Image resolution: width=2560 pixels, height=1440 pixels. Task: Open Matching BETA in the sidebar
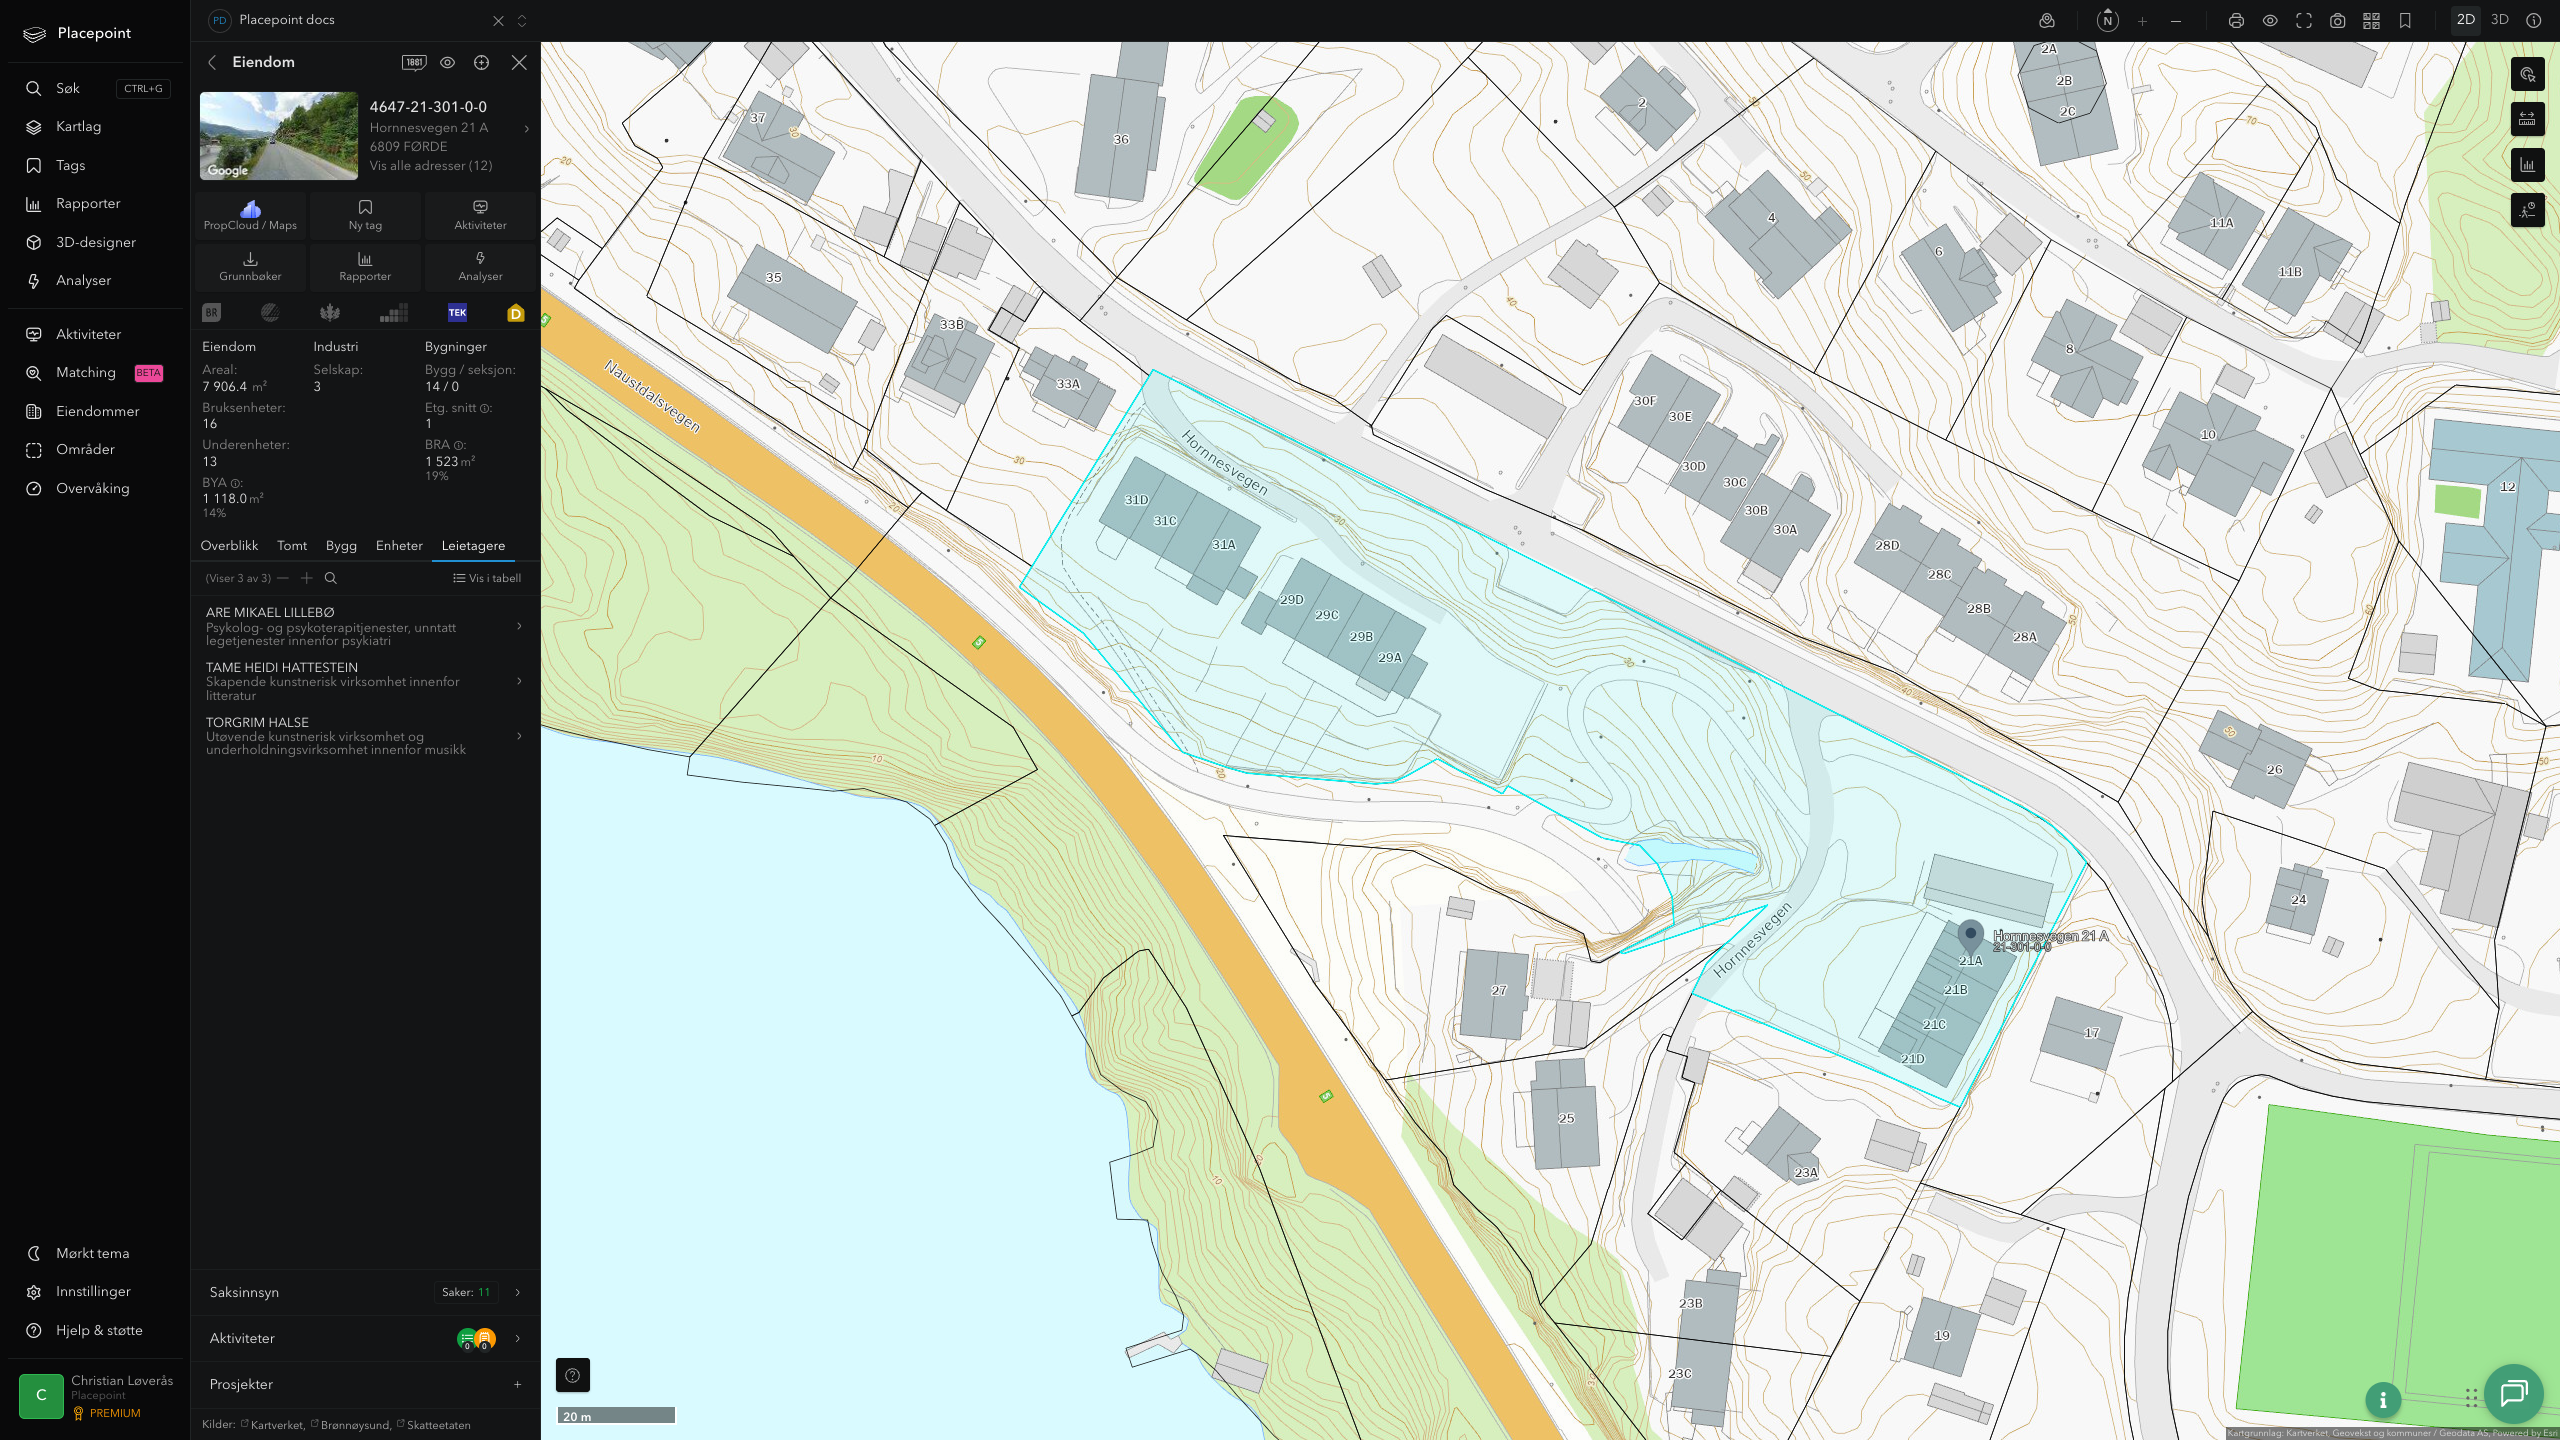[x=96, y=372]
